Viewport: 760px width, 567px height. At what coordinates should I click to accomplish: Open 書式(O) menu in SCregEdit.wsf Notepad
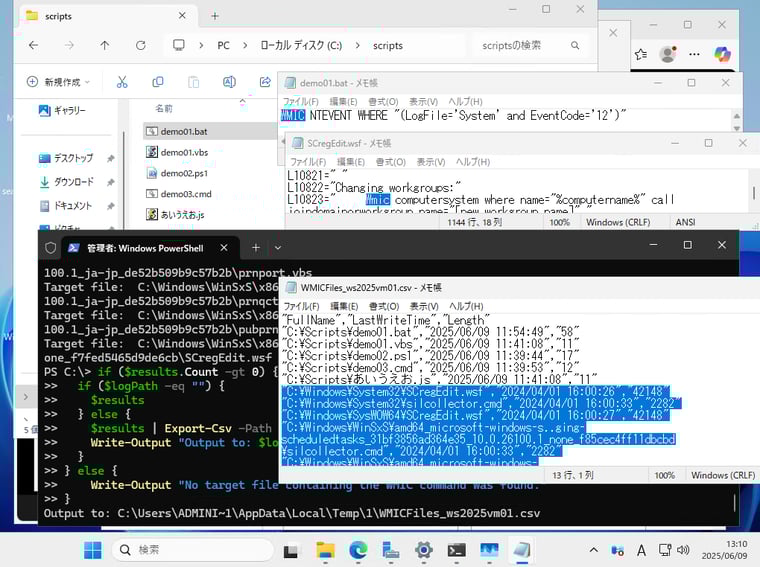coord(390,162)
